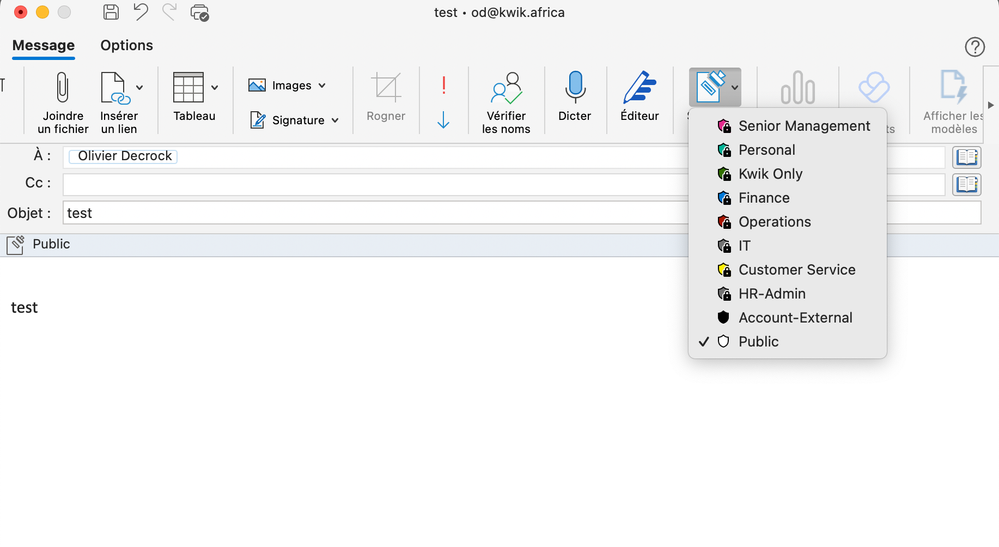Mark message as high importance
999x547 pixels.
[443, 85]
